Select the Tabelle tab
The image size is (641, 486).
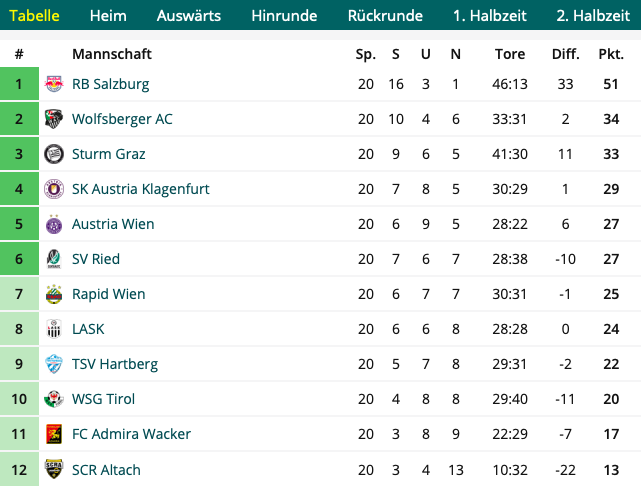34,16
